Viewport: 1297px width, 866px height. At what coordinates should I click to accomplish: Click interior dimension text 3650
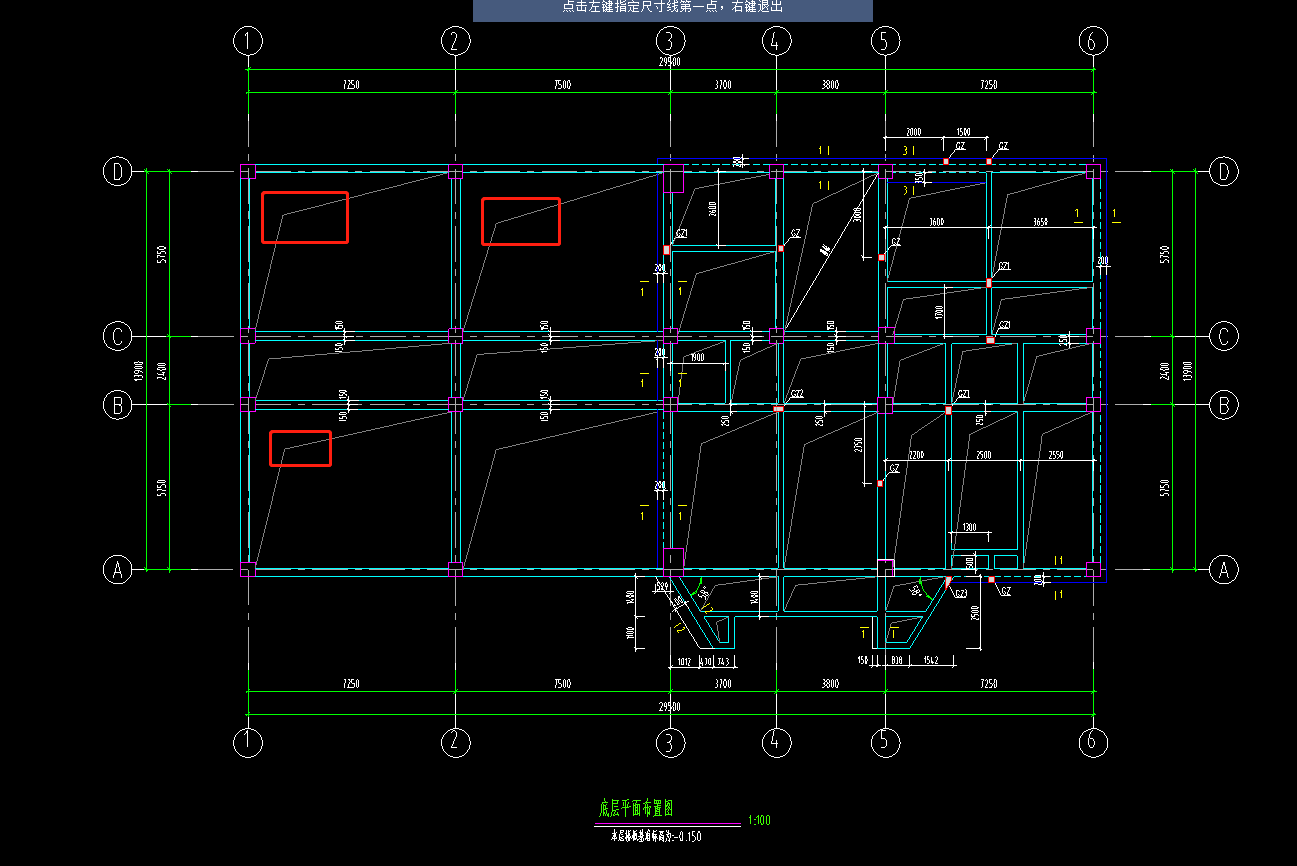point(1040,222)
